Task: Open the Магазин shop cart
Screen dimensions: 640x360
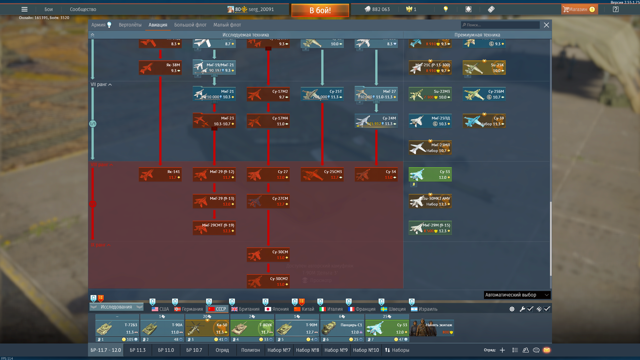Action: click(x=580, y=9)
